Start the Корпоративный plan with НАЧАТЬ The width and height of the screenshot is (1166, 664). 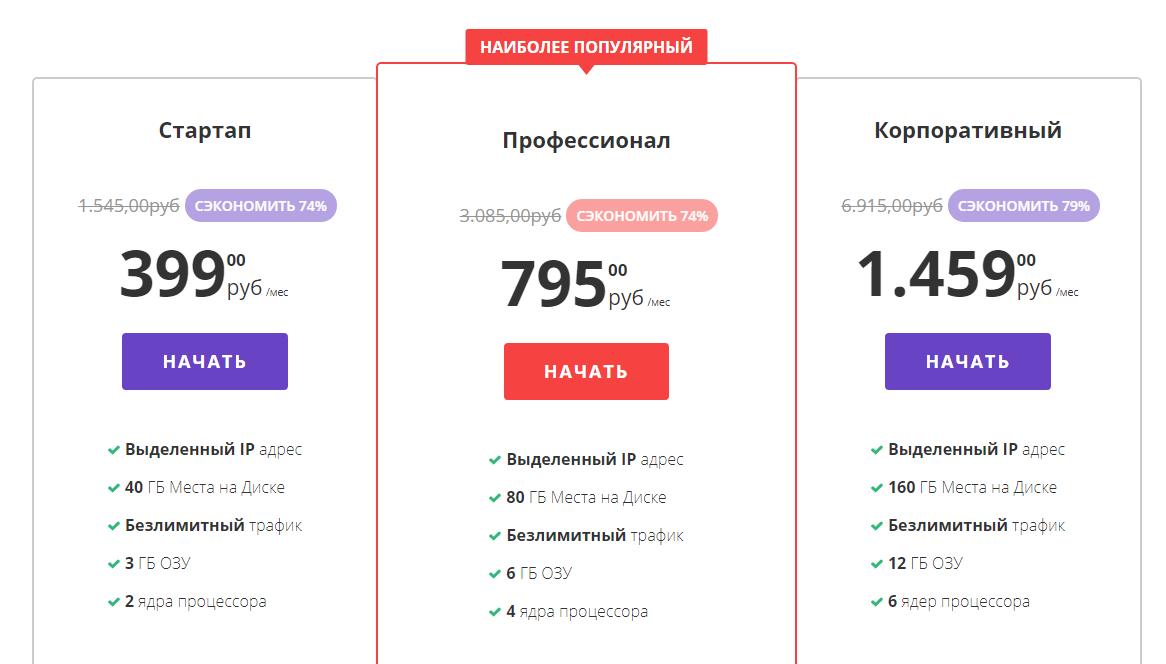(967, 361)
